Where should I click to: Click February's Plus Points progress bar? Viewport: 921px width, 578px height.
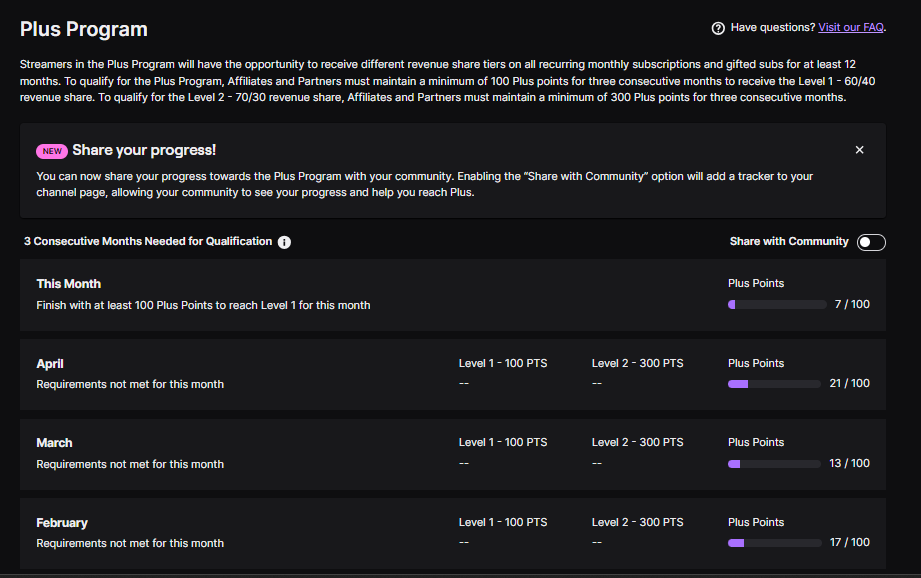774,543
